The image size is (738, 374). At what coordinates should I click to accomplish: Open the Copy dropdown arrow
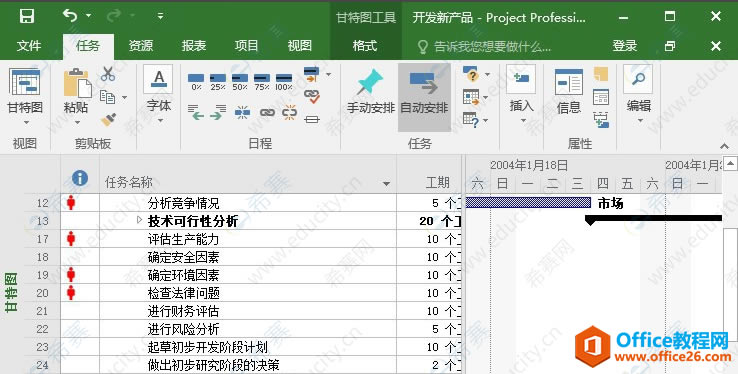click(x=125, y=97)
